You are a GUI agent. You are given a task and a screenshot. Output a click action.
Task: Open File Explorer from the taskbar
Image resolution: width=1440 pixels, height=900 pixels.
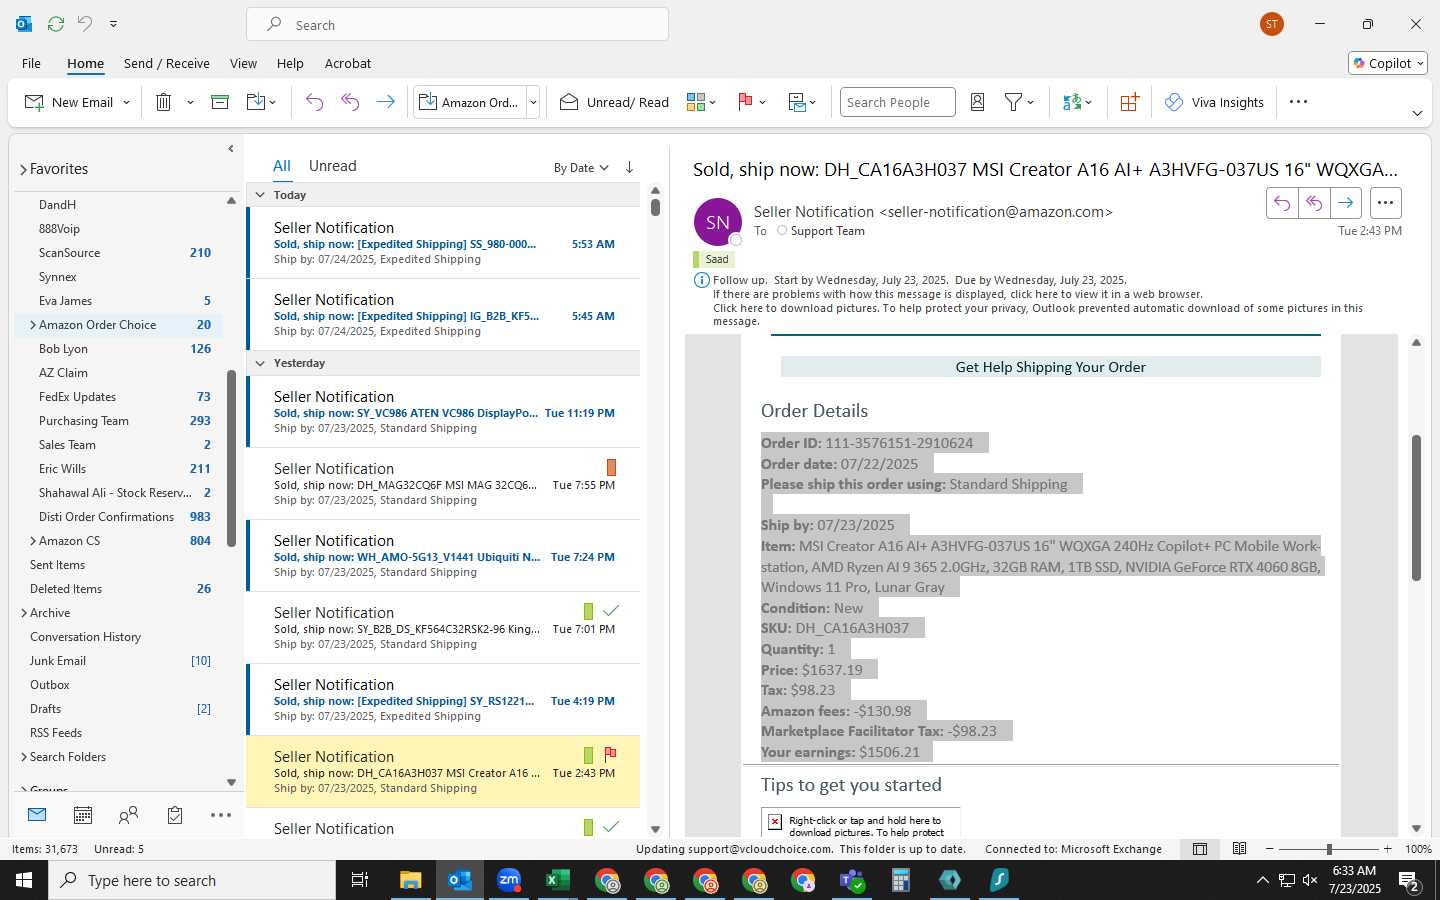[x=411, y=880]
